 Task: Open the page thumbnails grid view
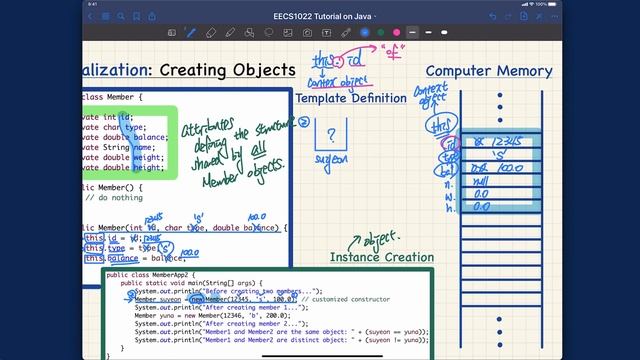(x=106, y=16)
